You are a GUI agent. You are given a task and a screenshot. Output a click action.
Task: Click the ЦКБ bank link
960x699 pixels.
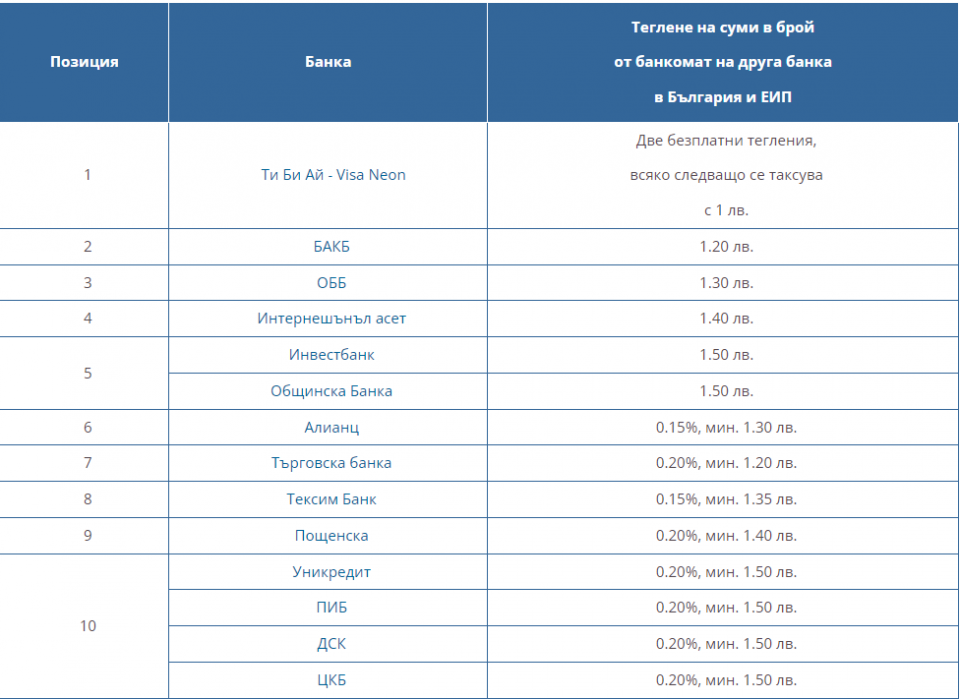click(331, 681)
